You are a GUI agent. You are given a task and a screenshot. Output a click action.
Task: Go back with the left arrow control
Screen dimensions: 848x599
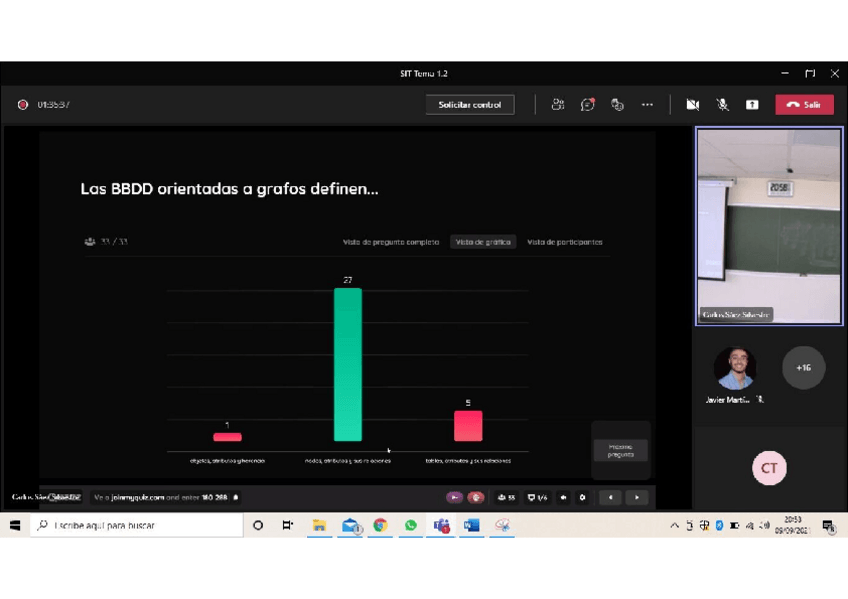[611, 497]
